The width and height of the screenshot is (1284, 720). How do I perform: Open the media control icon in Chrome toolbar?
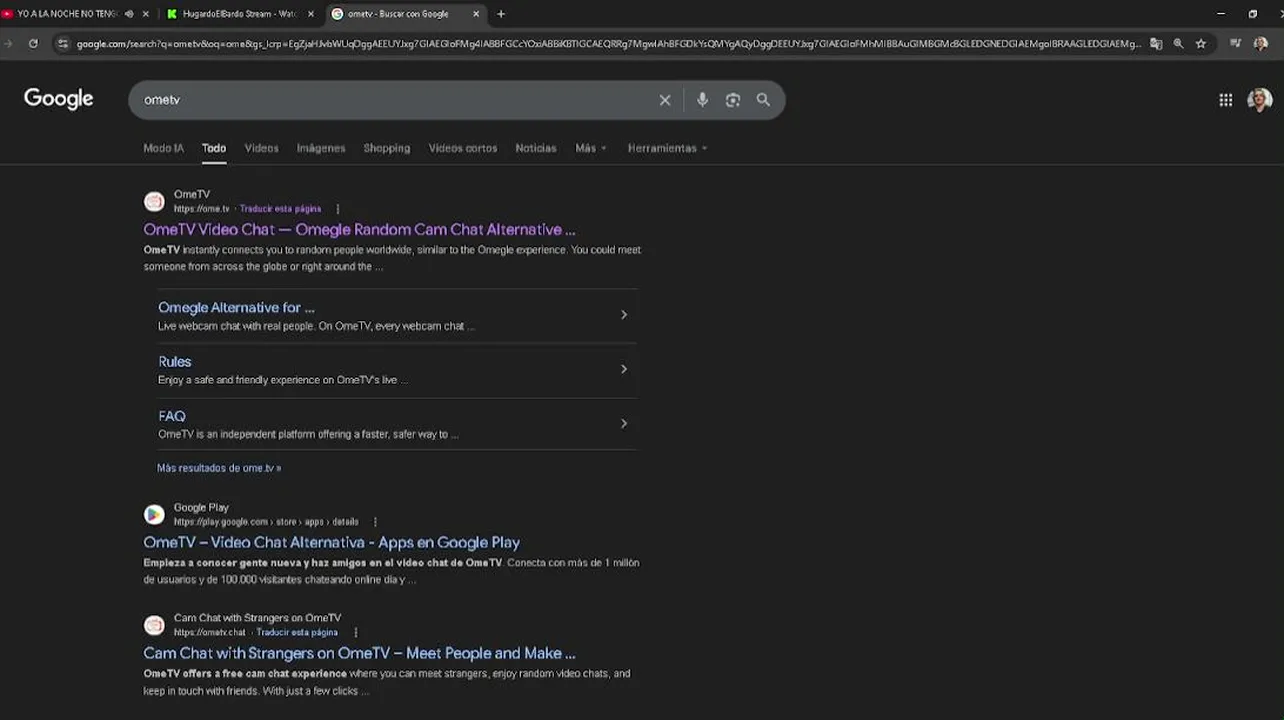pos(1236,44)
